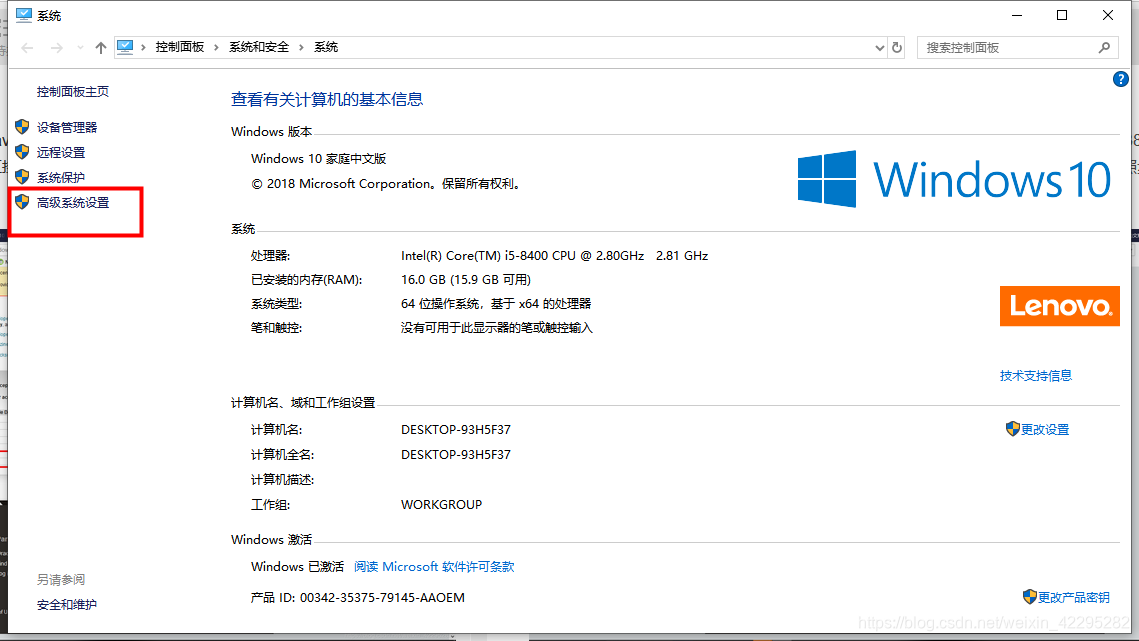This screenshot has height=641, width=1139.
Task: Click WORKGROUP value
Action: pos(441,504)
